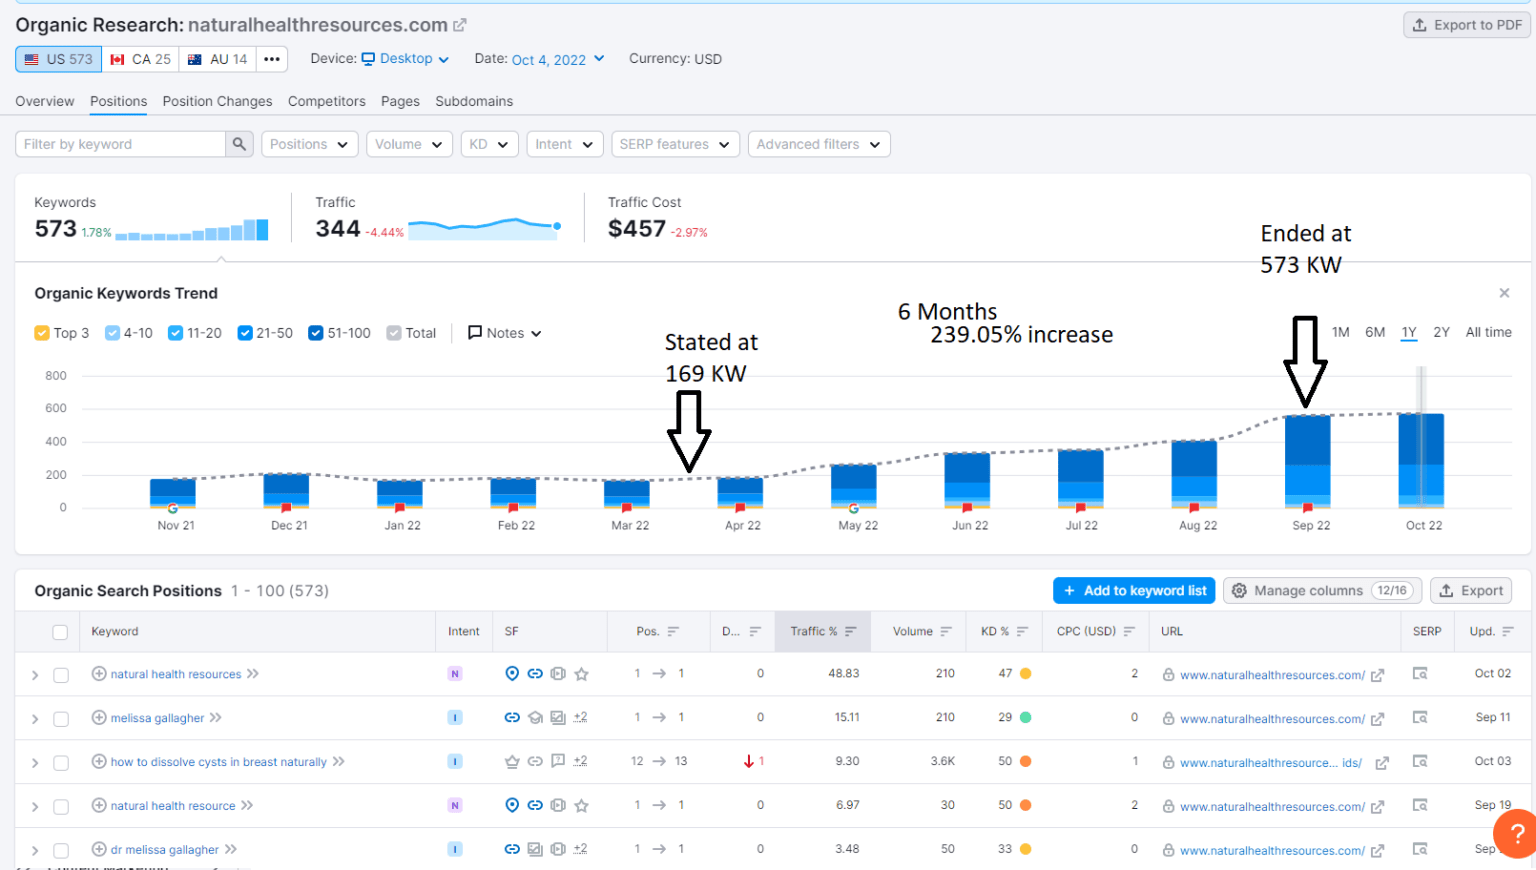Open the Notes dropdown on the chart
Image resolution: width=1536 pixels, height=870 pixels.
pyautogui.click(x=505, y=333)
